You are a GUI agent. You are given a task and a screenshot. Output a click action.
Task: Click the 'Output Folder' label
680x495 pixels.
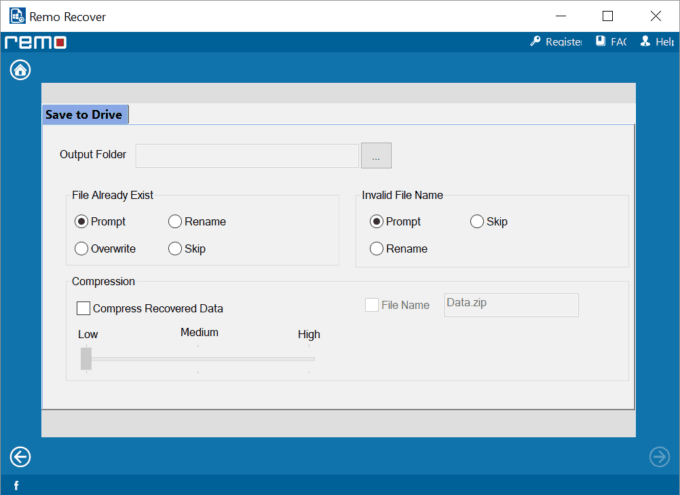click(93, 154)
